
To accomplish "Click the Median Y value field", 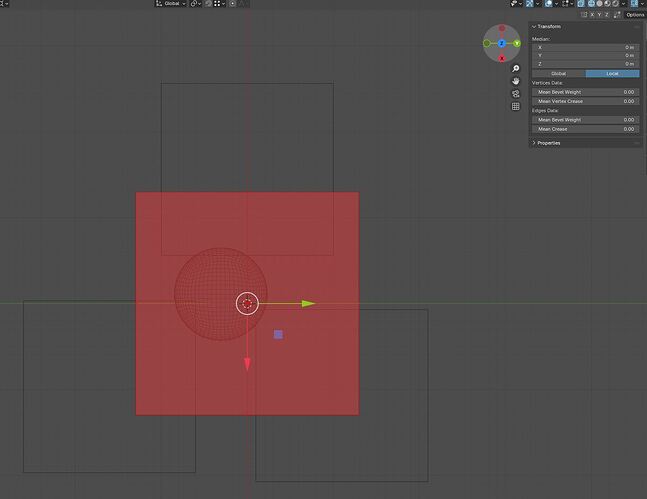I will click(586, 56).
